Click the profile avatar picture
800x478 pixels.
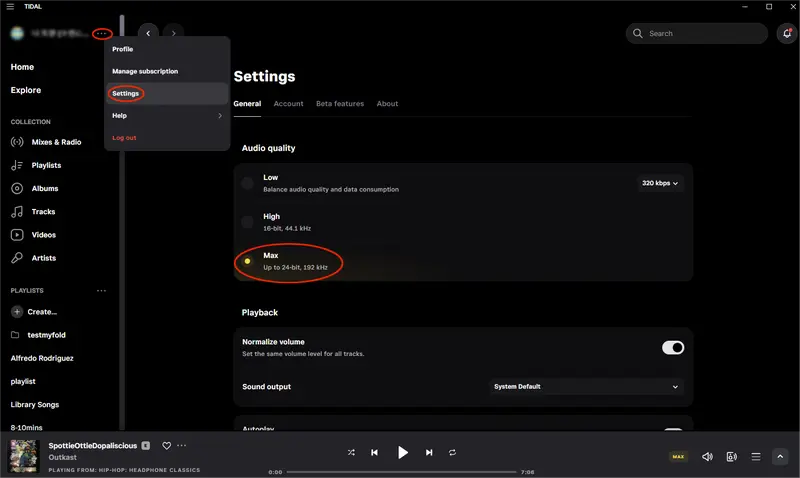(17, 34)
